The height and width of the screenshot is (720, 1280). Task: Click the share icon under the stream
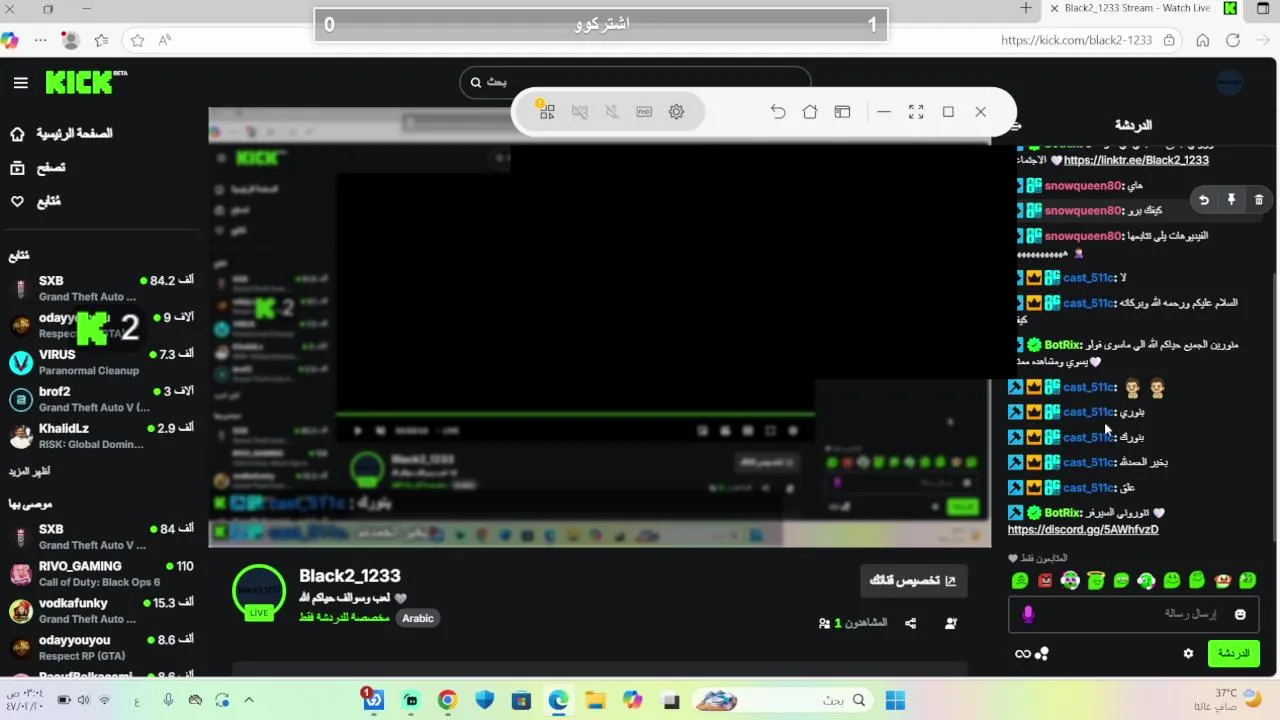[x=910, y=623]
